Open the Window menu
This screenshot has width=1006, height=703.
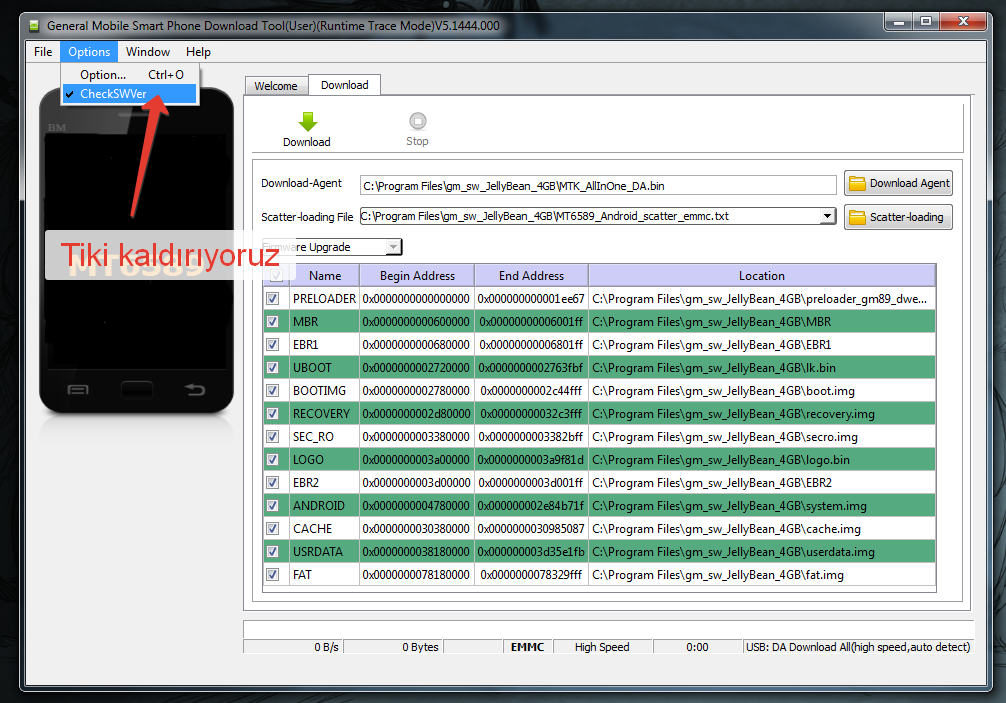tap(148, 52)
